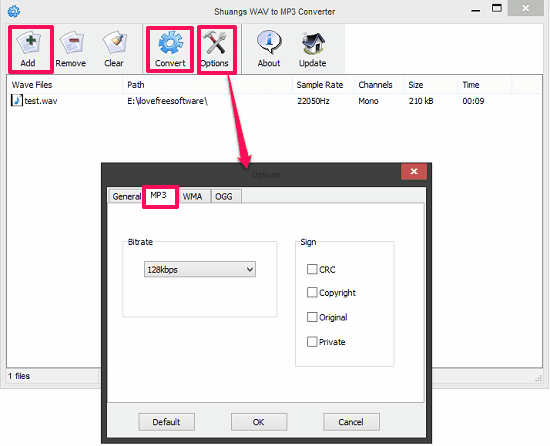The width and height of the screenshot is (550, 446).
Task: Switch to the General tab
Action: 126,196
